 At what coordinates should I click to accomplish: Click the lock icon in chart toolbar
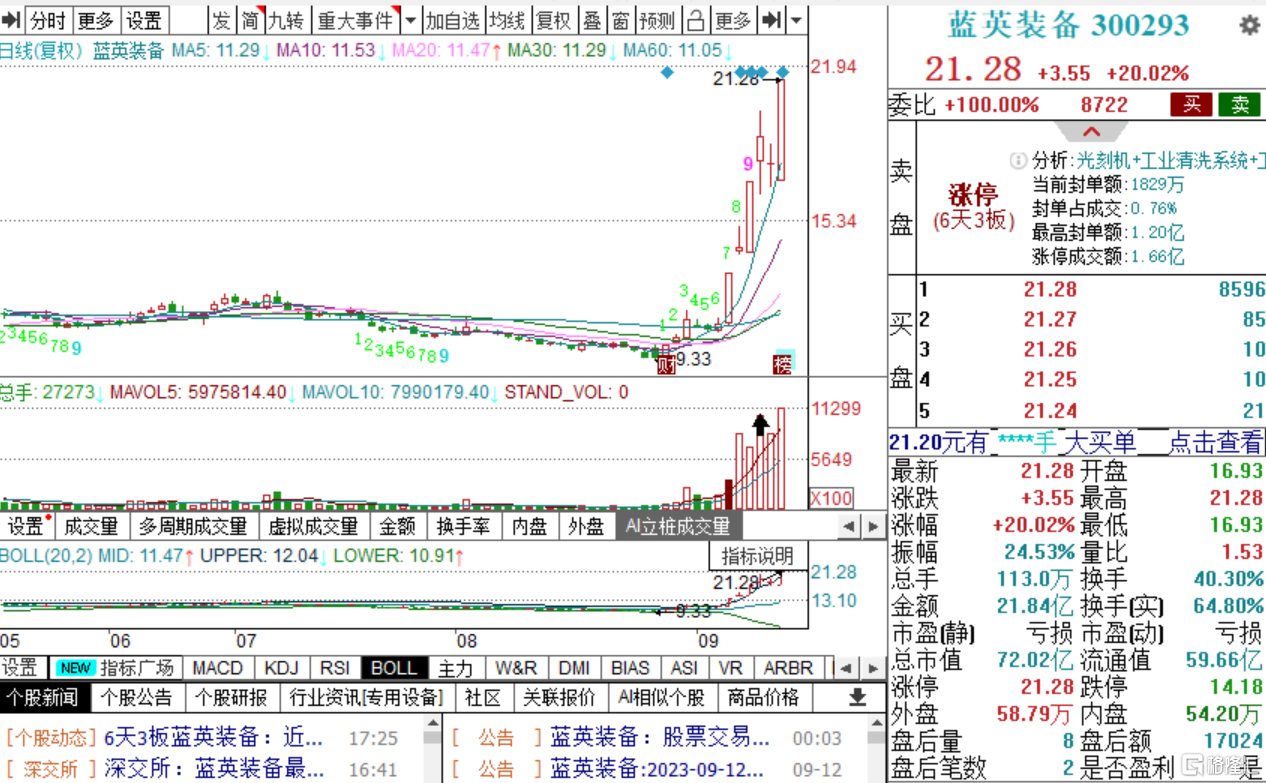tap(695, 19)
